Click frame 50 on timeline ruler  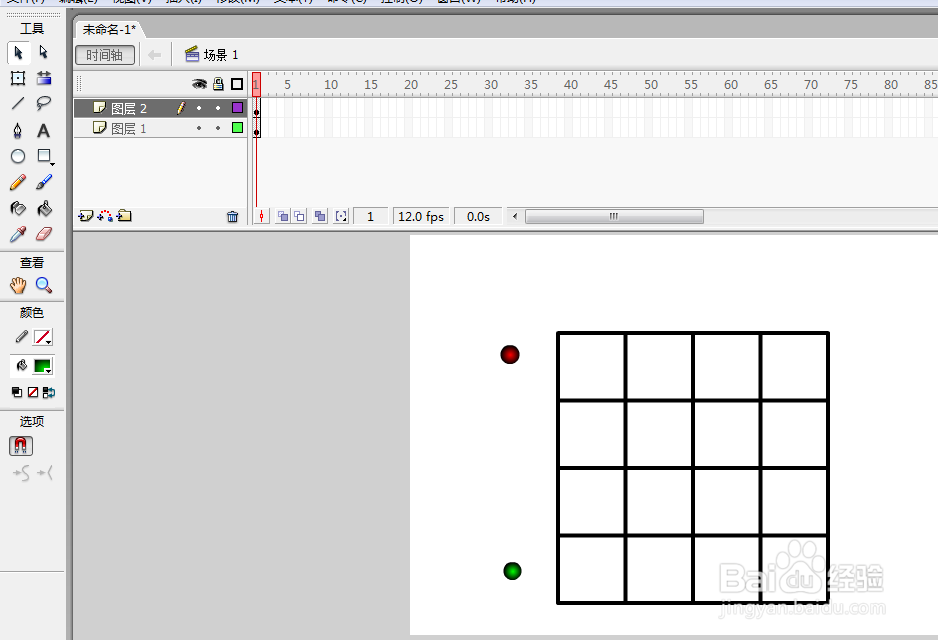coord(651,84)
